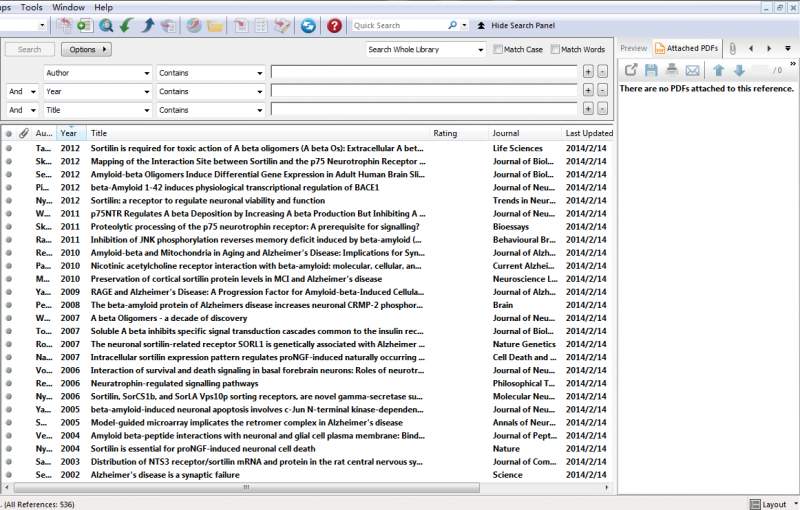Click the green Import arrow icon
This screenshot has height=510, width=800.
127,25
